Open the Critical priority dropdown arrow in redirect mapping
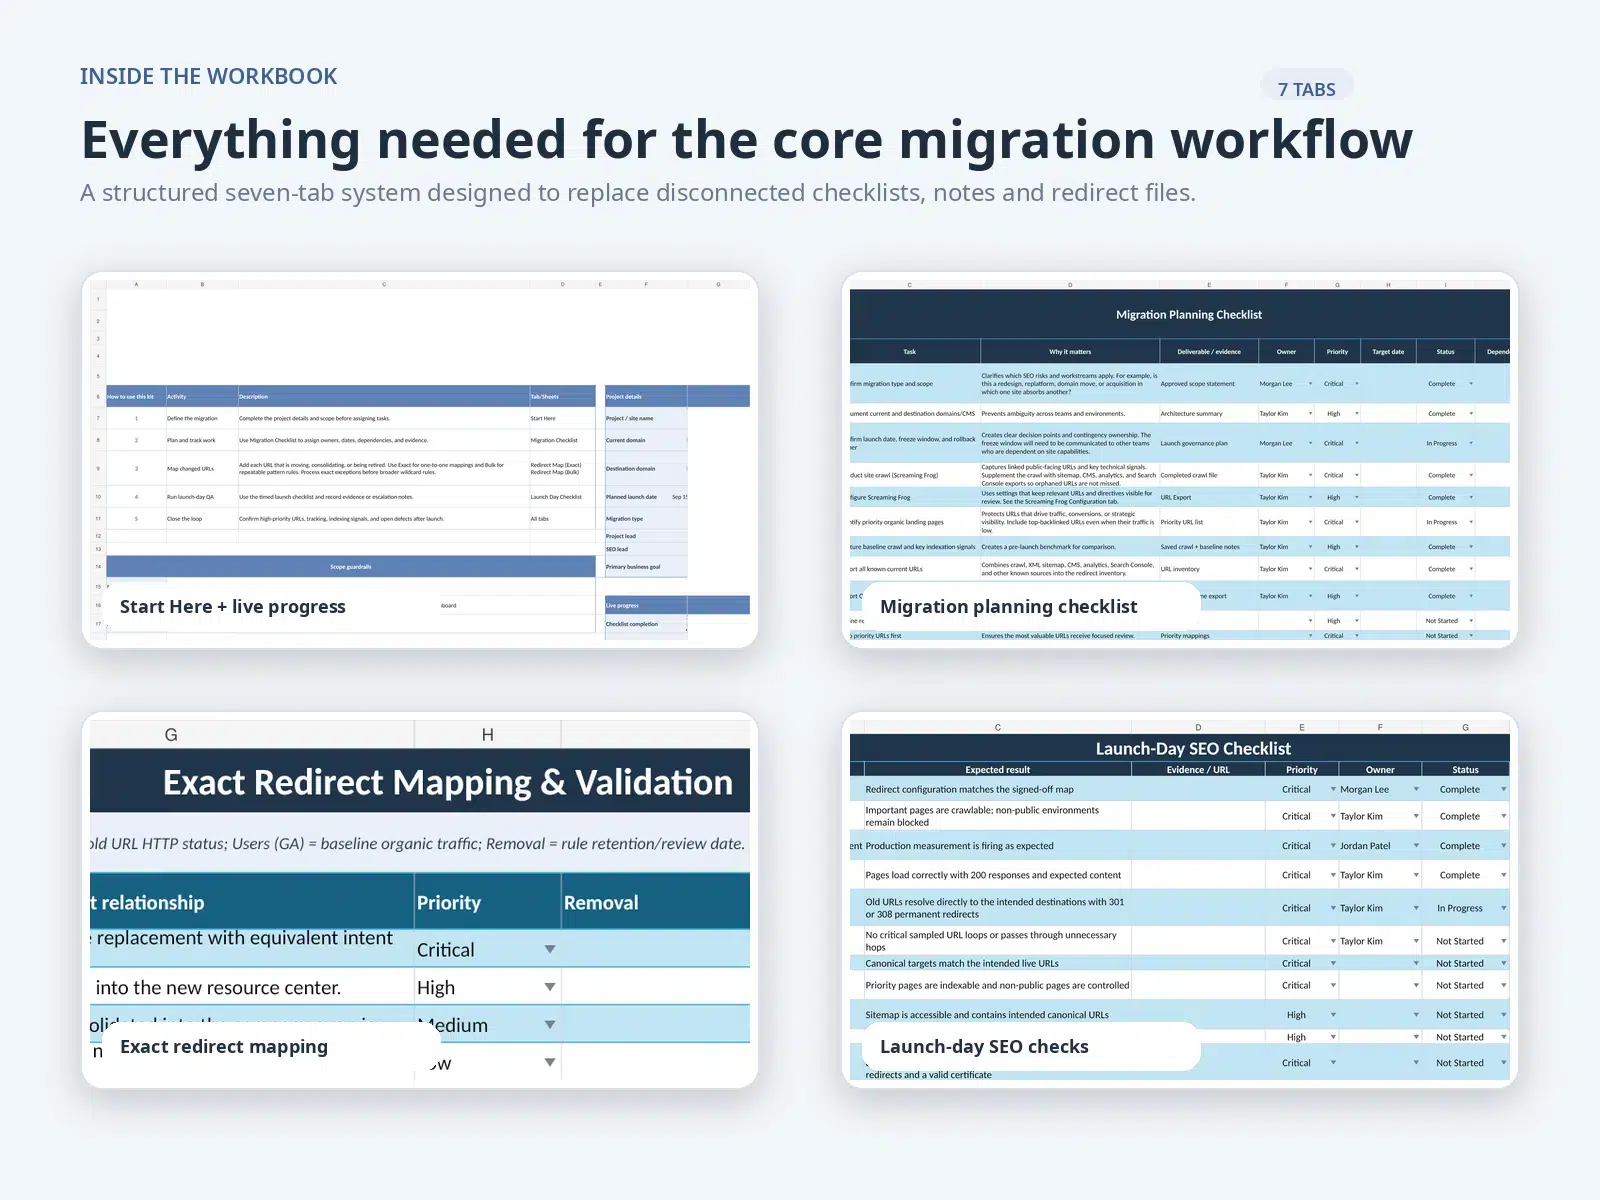Viewport: 1600px width, 1200px height. tap(550, 949)
